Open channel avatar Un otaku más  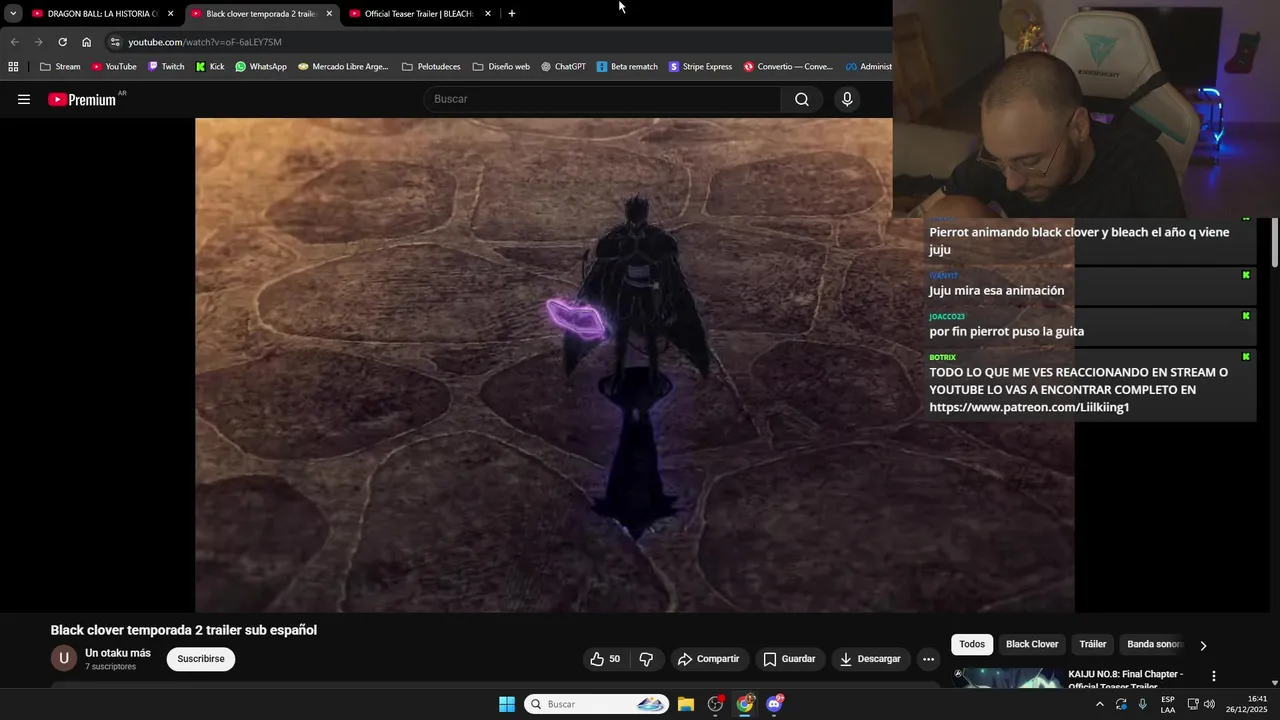[64, 658]
